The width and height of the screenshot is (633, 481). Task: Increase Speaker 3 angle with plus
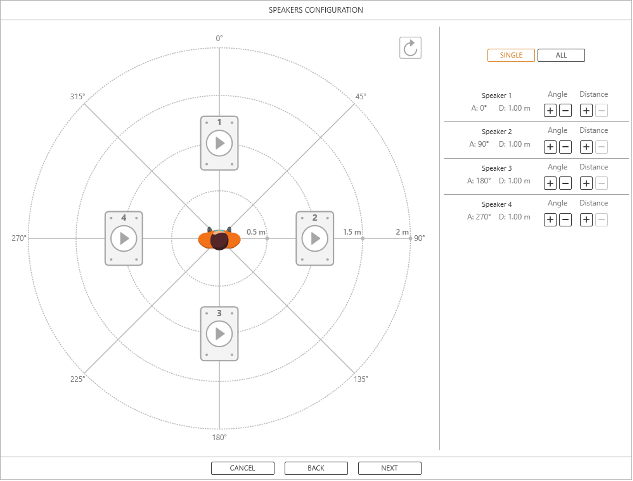pyautogui.click(x=550, y=183)
